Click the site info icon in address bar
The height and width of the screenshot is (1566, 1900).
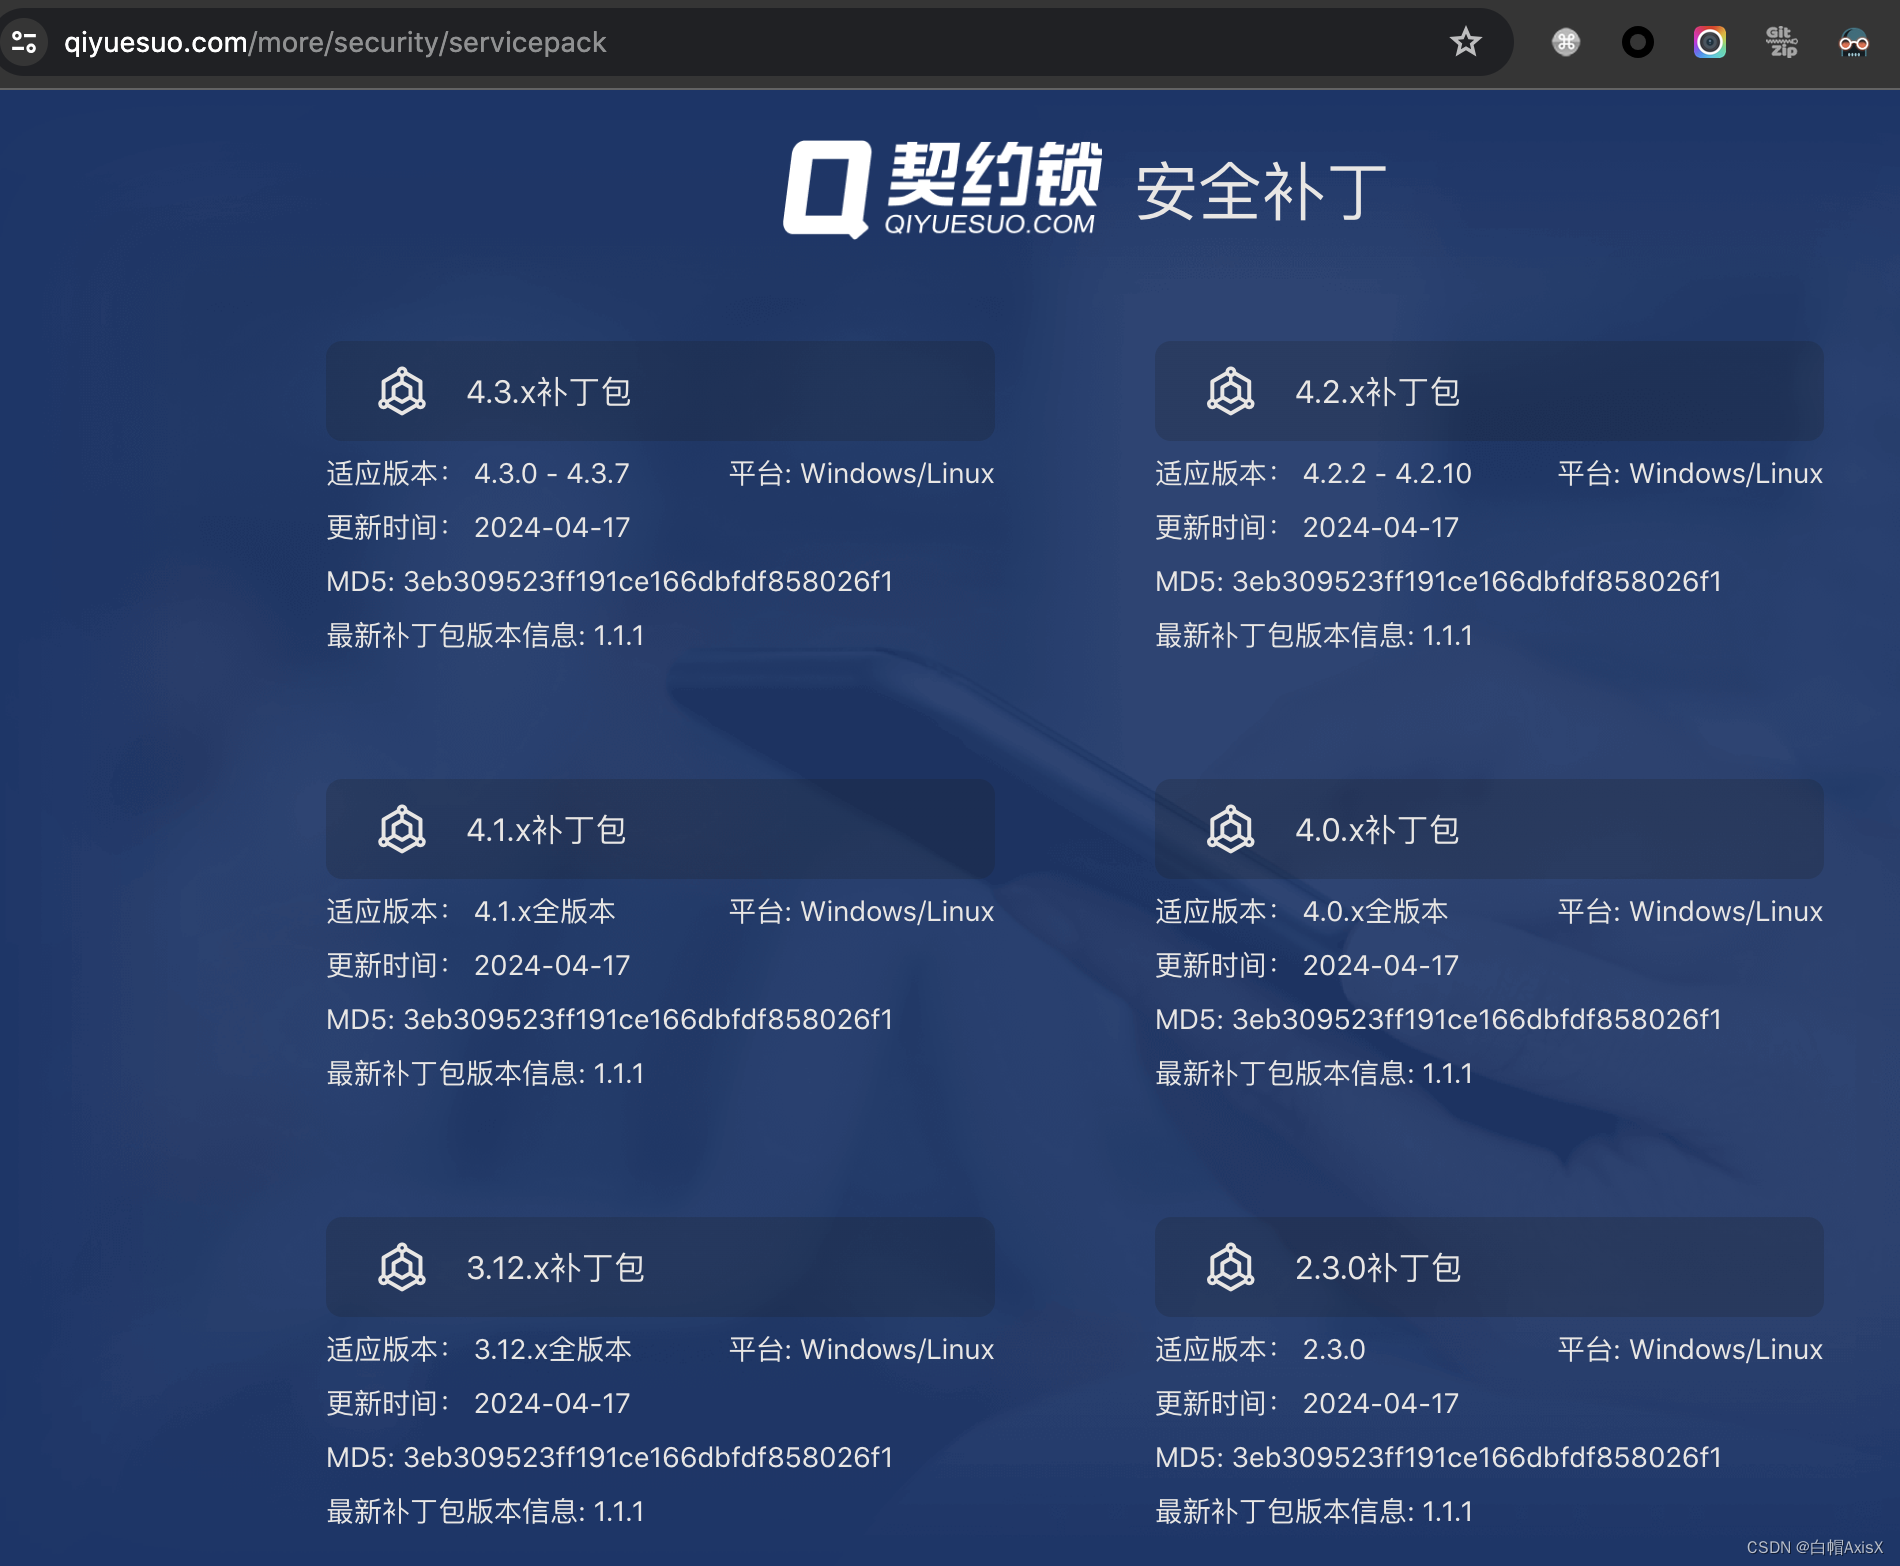click(x=24, y=42)
